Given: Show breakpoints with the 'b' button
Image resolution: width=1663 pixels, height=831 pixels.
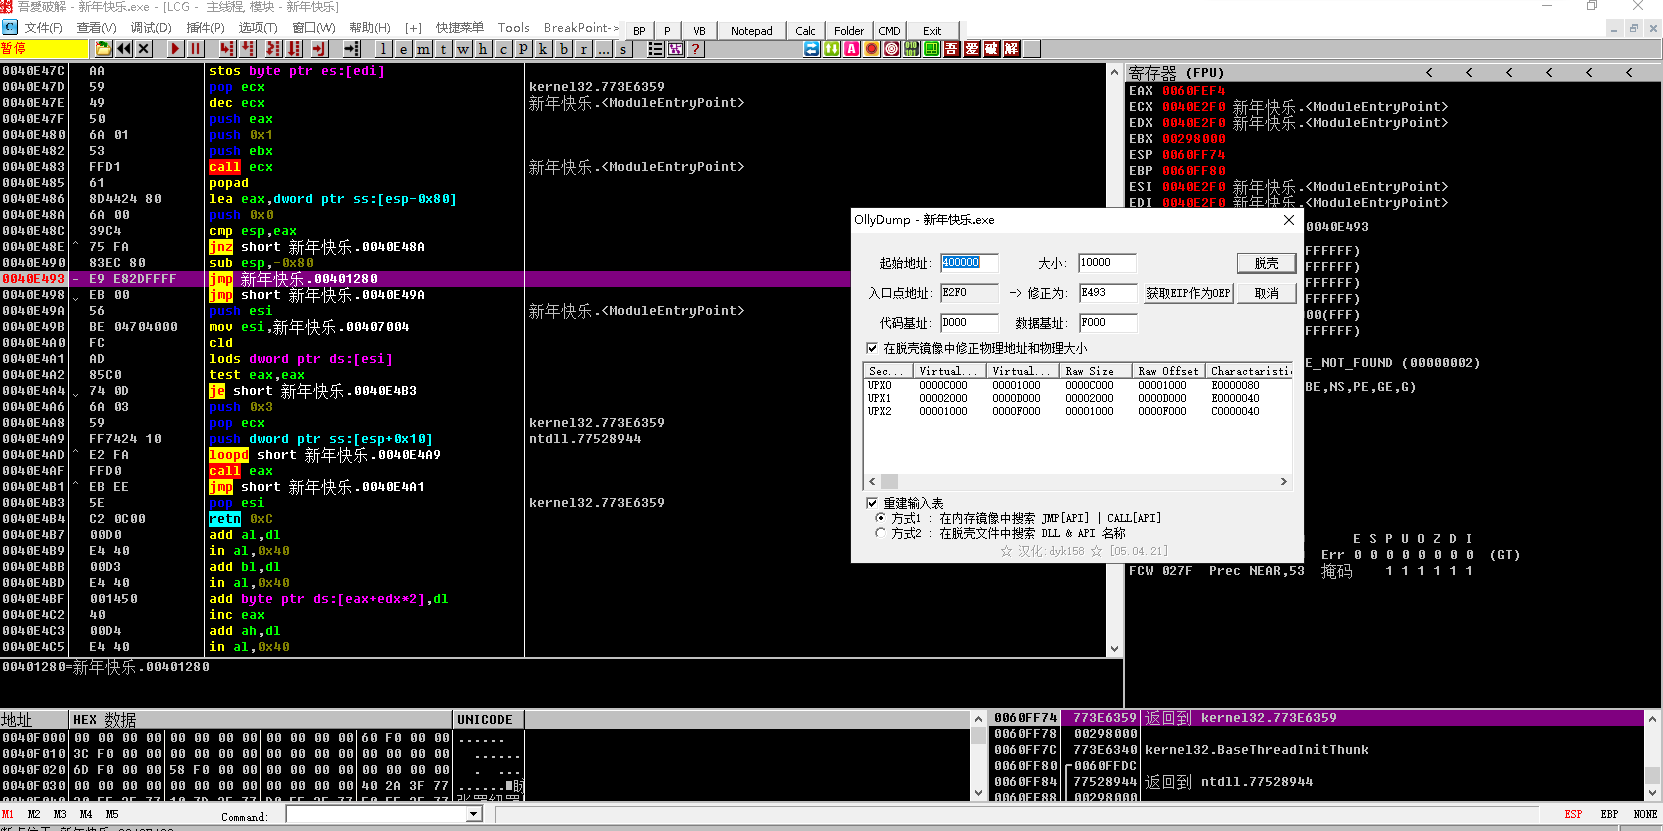Looking at the screenshot, I should tap(563, 48).
